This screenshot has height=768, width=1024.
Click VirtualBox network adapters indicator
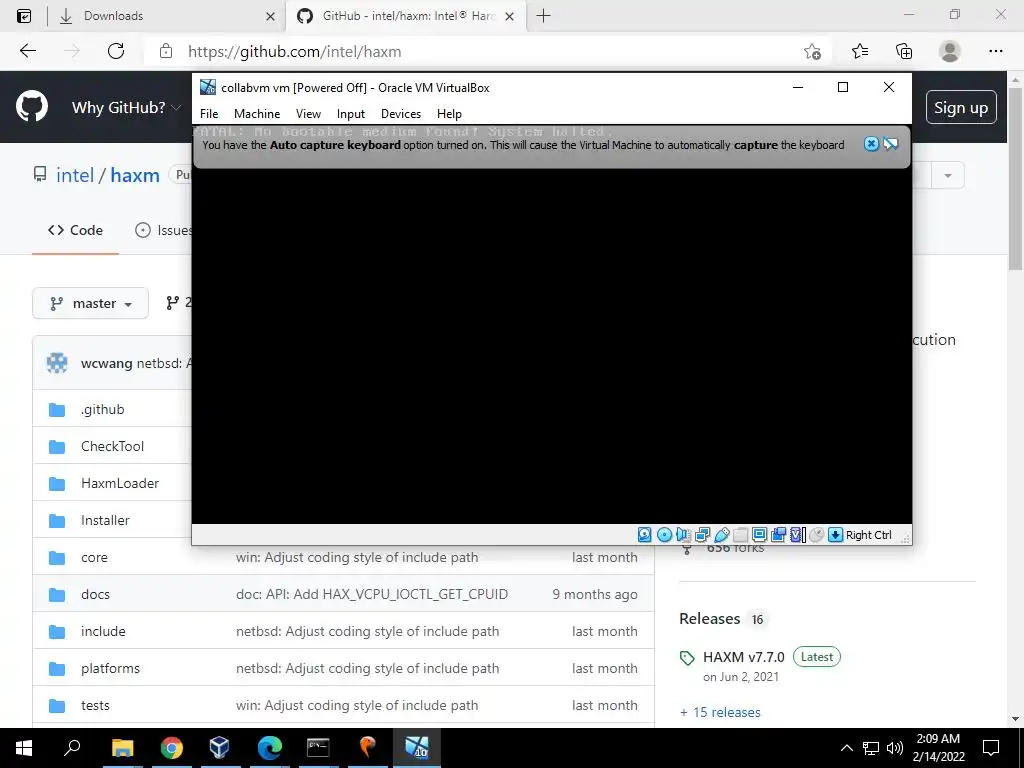pyautogui.click(x=702, y=535)
